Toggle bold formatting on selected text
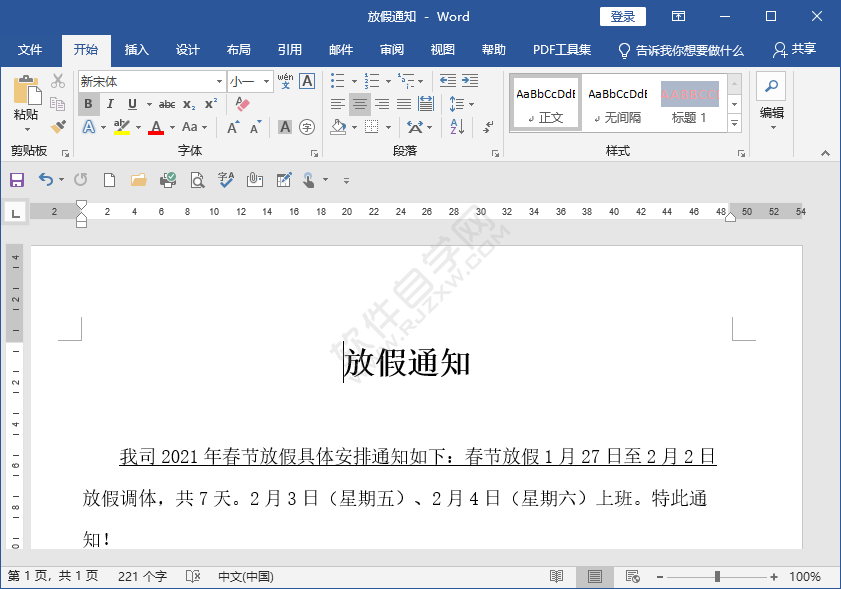 coord(88,103)
